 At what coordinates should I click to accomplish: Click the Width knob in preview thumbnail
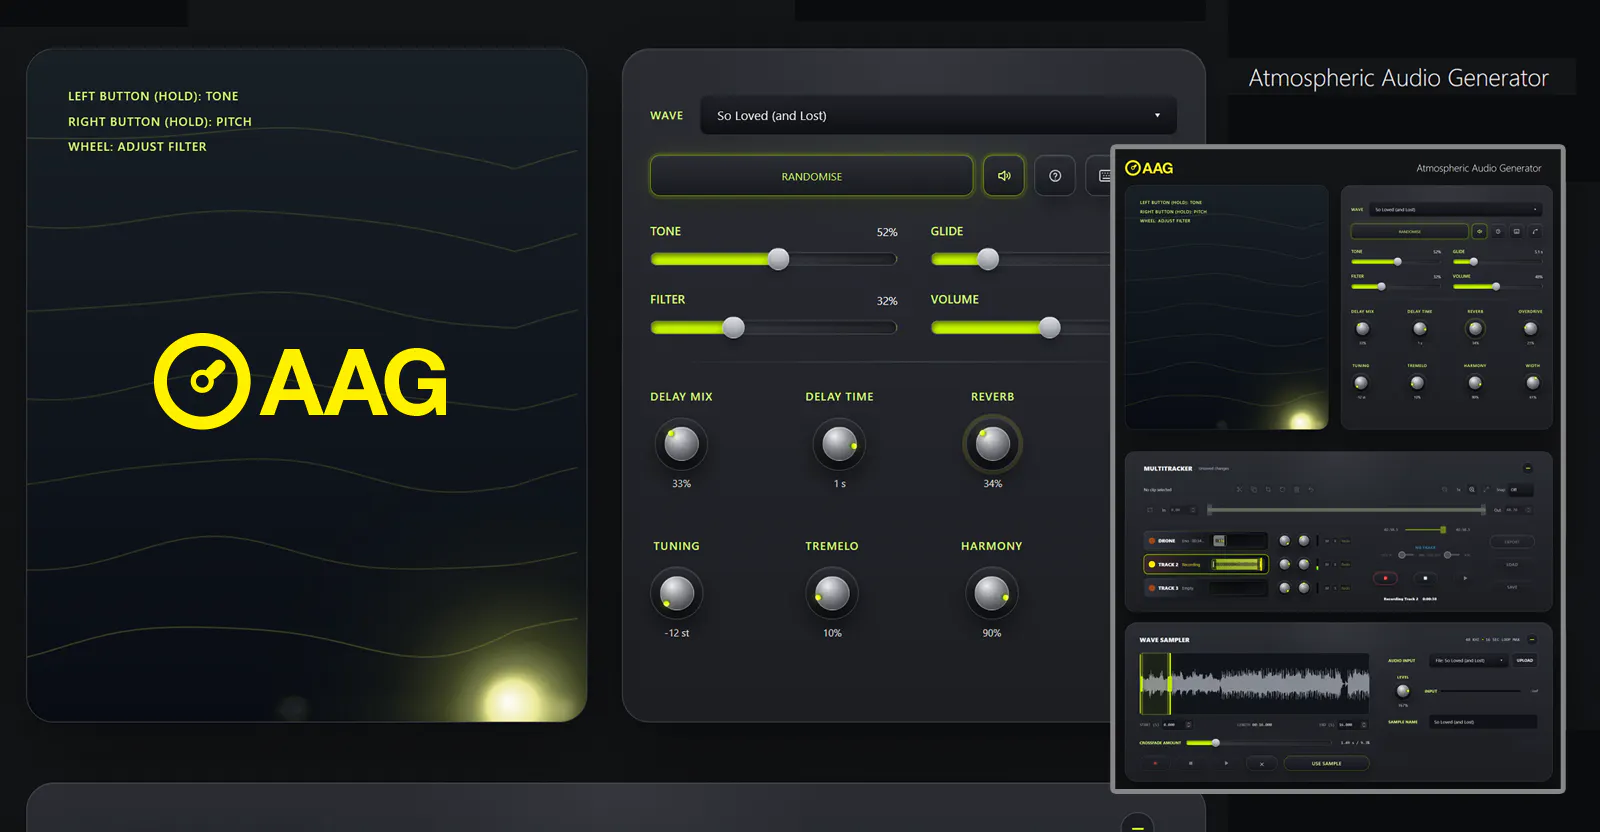[1533, 382]
